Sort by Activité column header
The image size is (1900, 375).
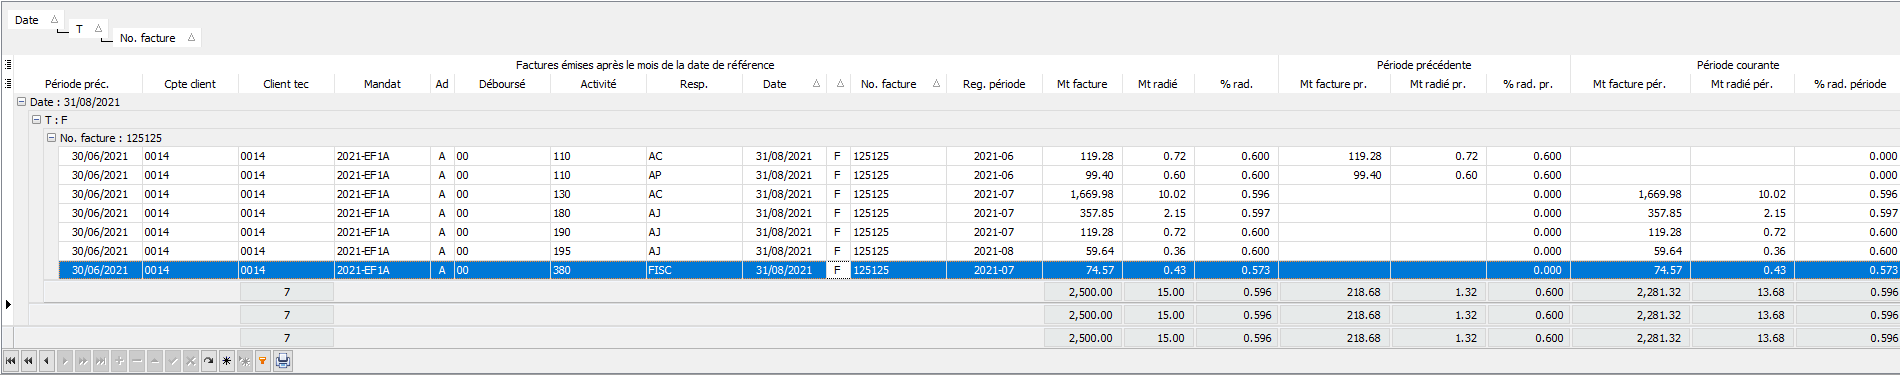point(598,84)
